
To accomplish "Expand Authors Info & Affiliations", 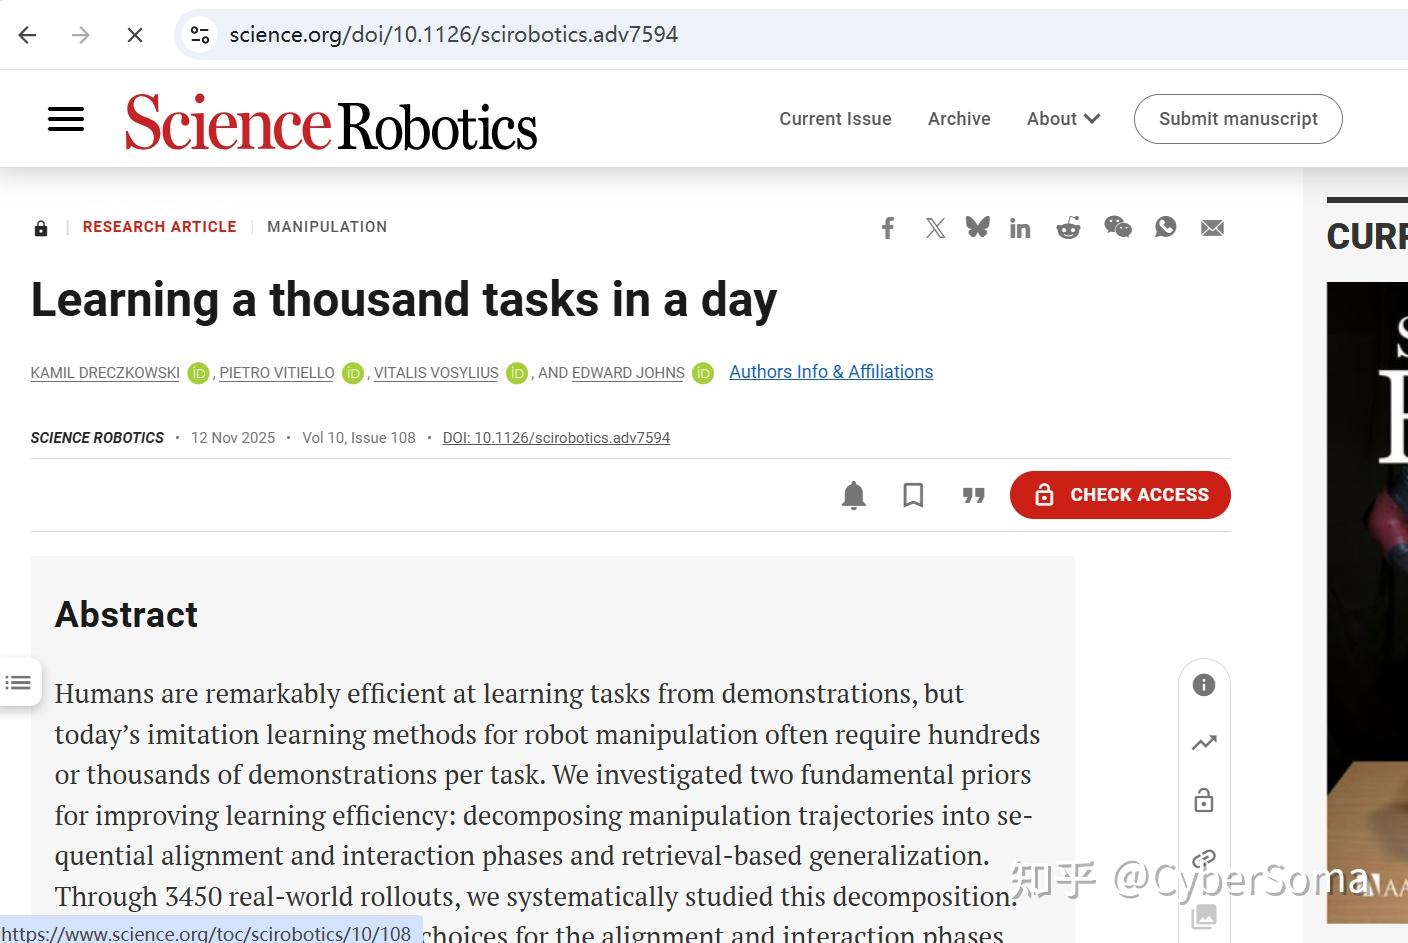I will (830, 372).
